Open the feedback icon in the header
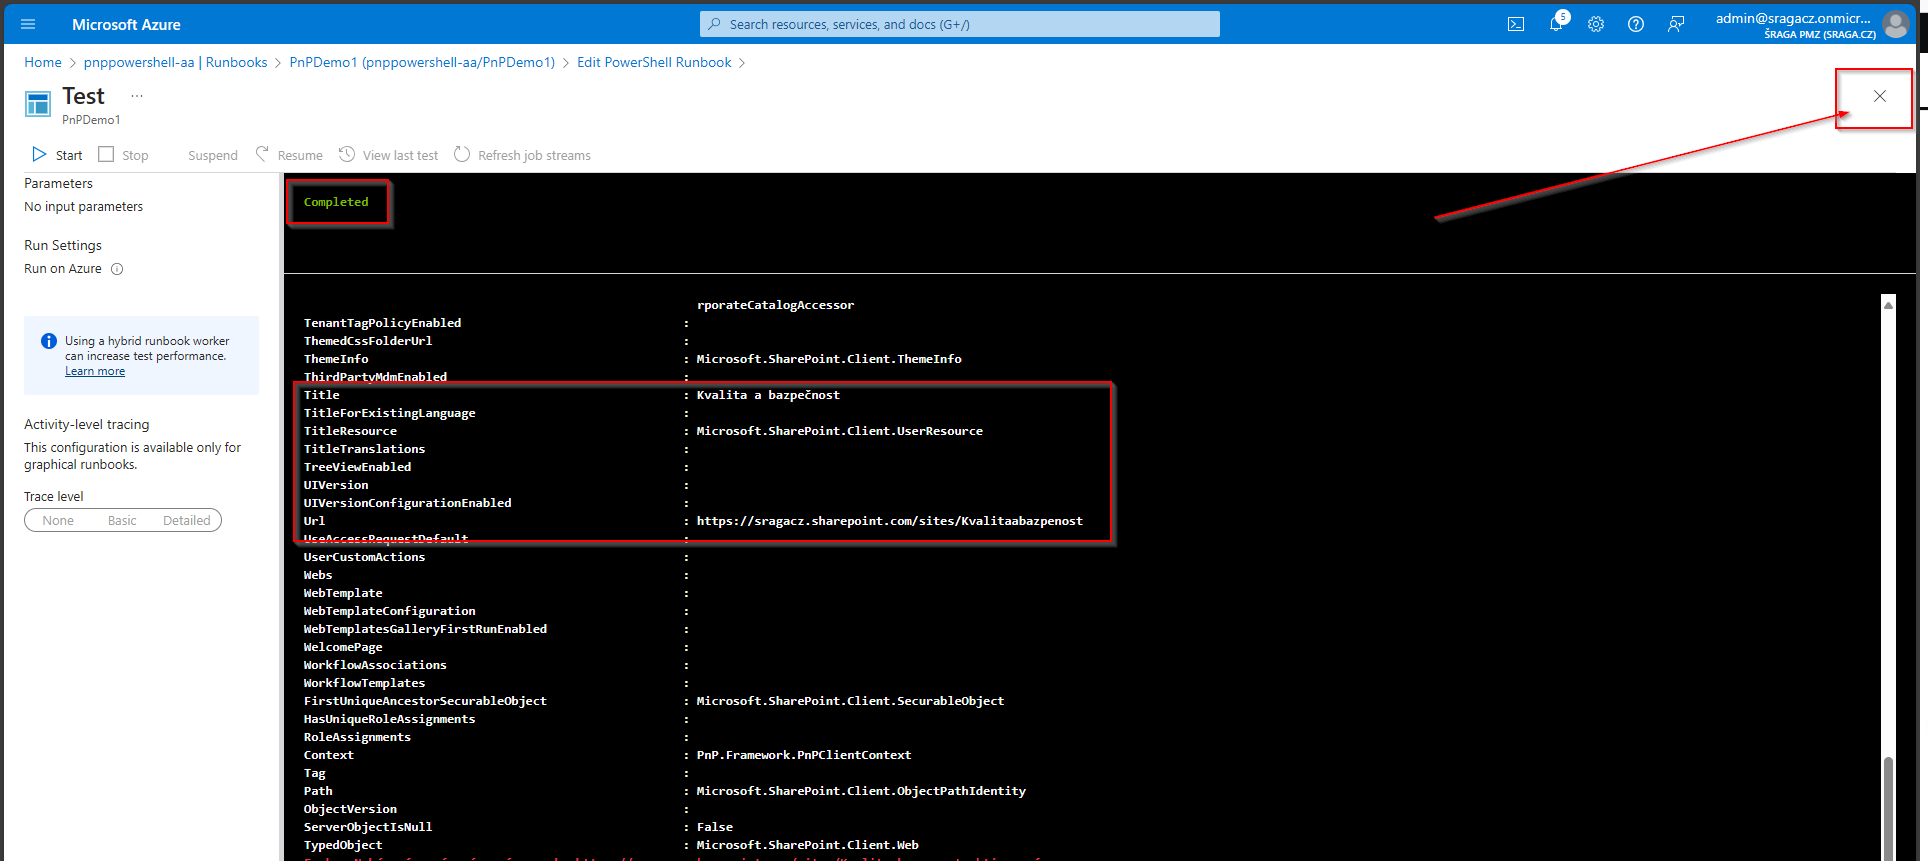This screenshot has height=861, width=1928. coord(1676,24)
